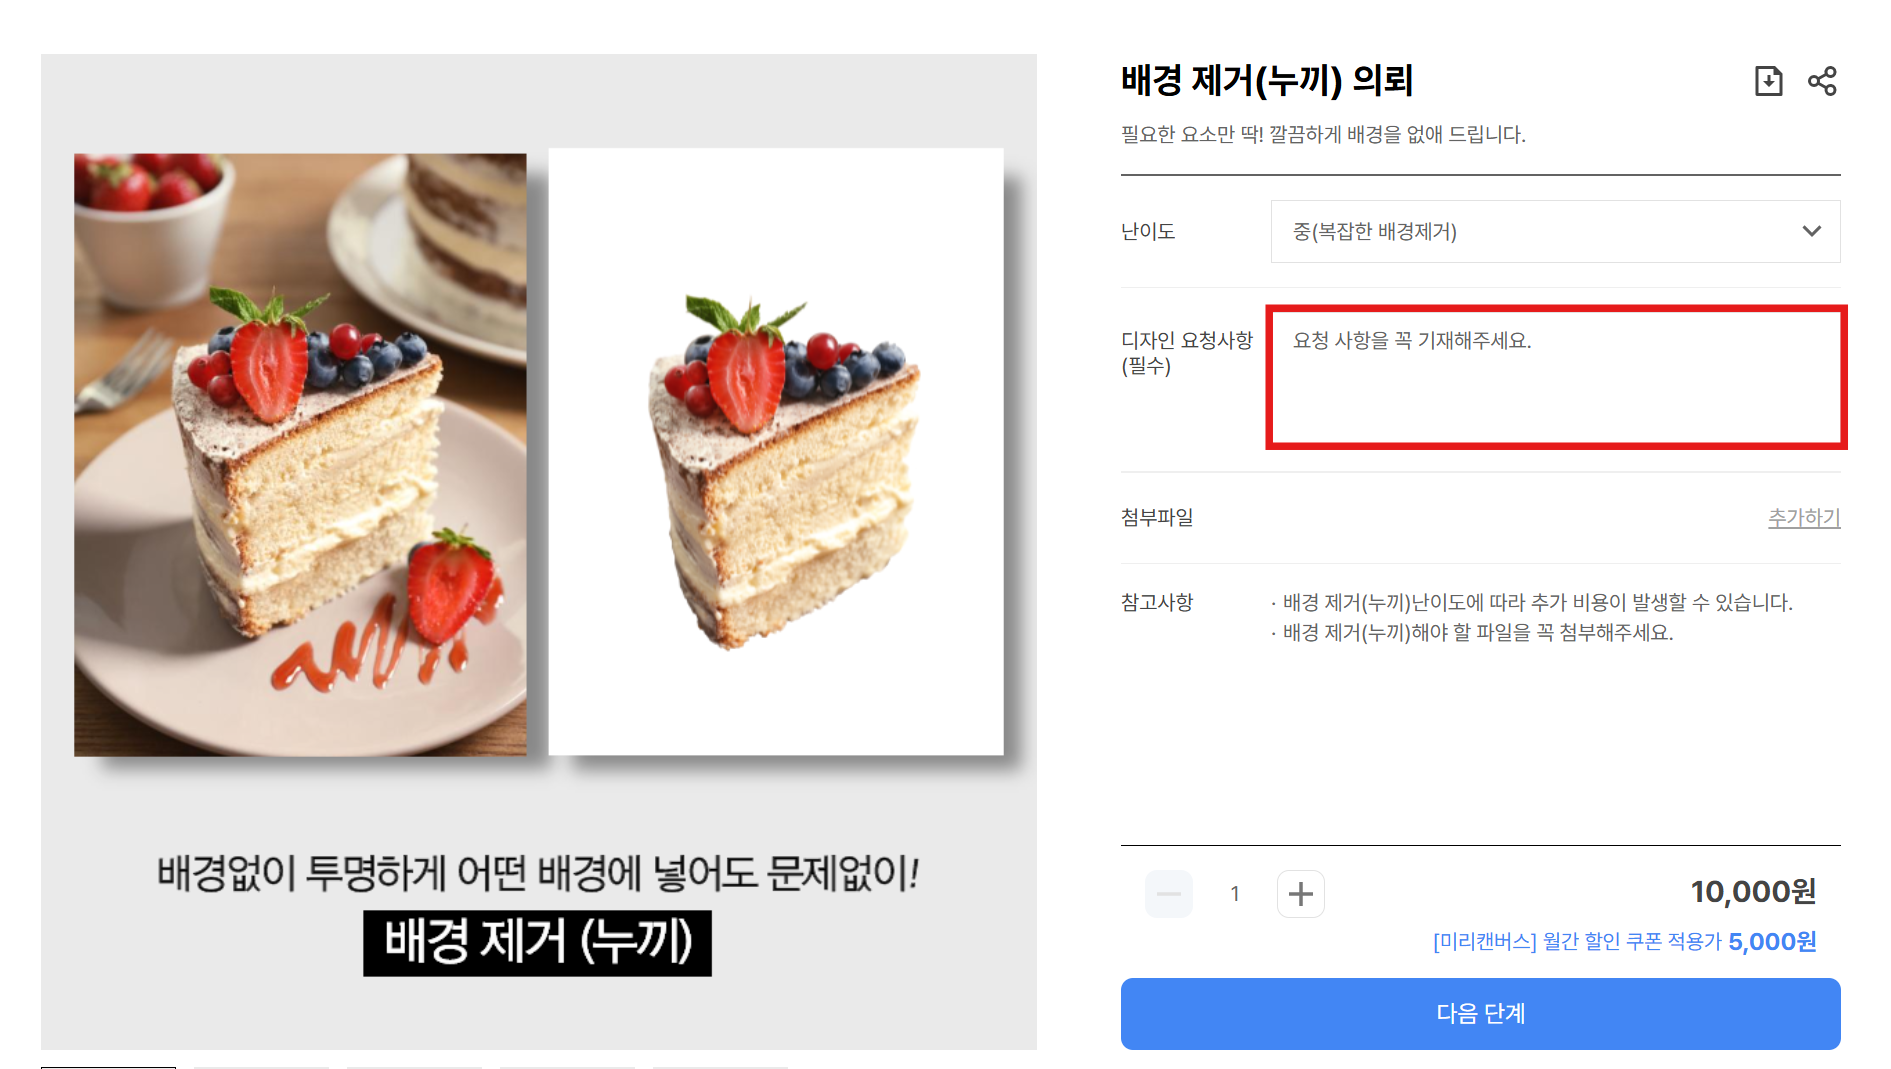Open the 미리캔버스 월간 할인 쿠폰 link

pyautogui.click(x=1624, y=942)
